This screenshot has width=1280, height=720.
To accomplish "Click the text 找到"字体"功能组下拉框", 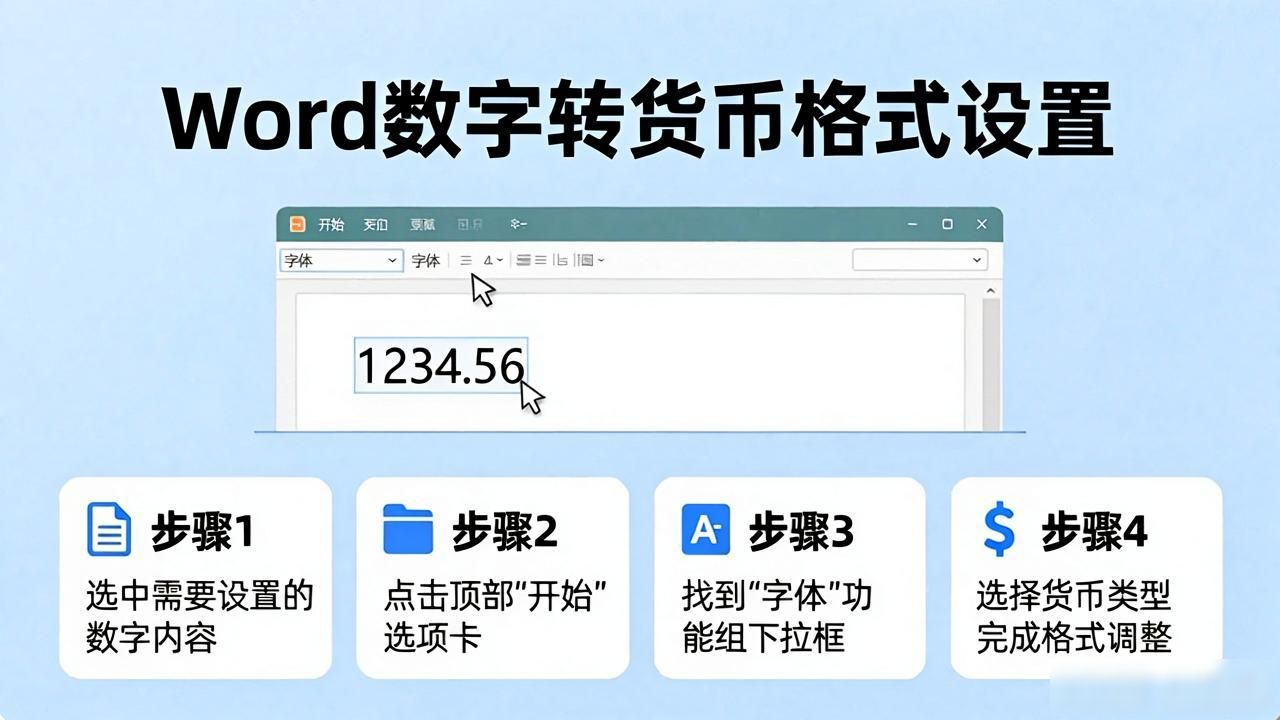I will (x=777, y=617).
